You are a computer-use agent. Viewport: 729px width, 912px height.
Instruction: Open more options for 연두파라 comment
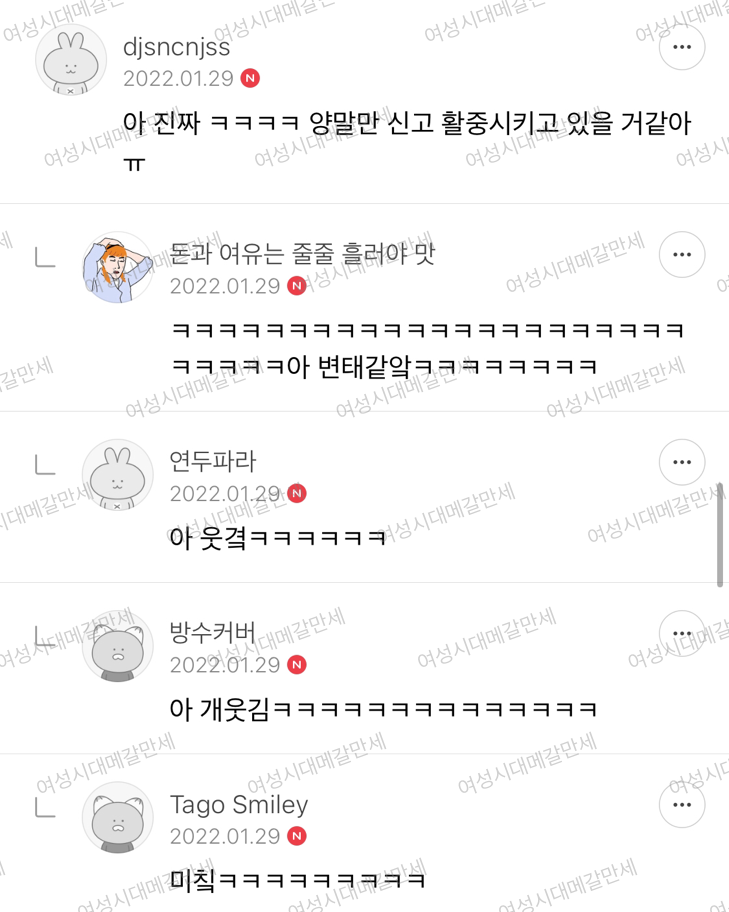tap(682, 462)
